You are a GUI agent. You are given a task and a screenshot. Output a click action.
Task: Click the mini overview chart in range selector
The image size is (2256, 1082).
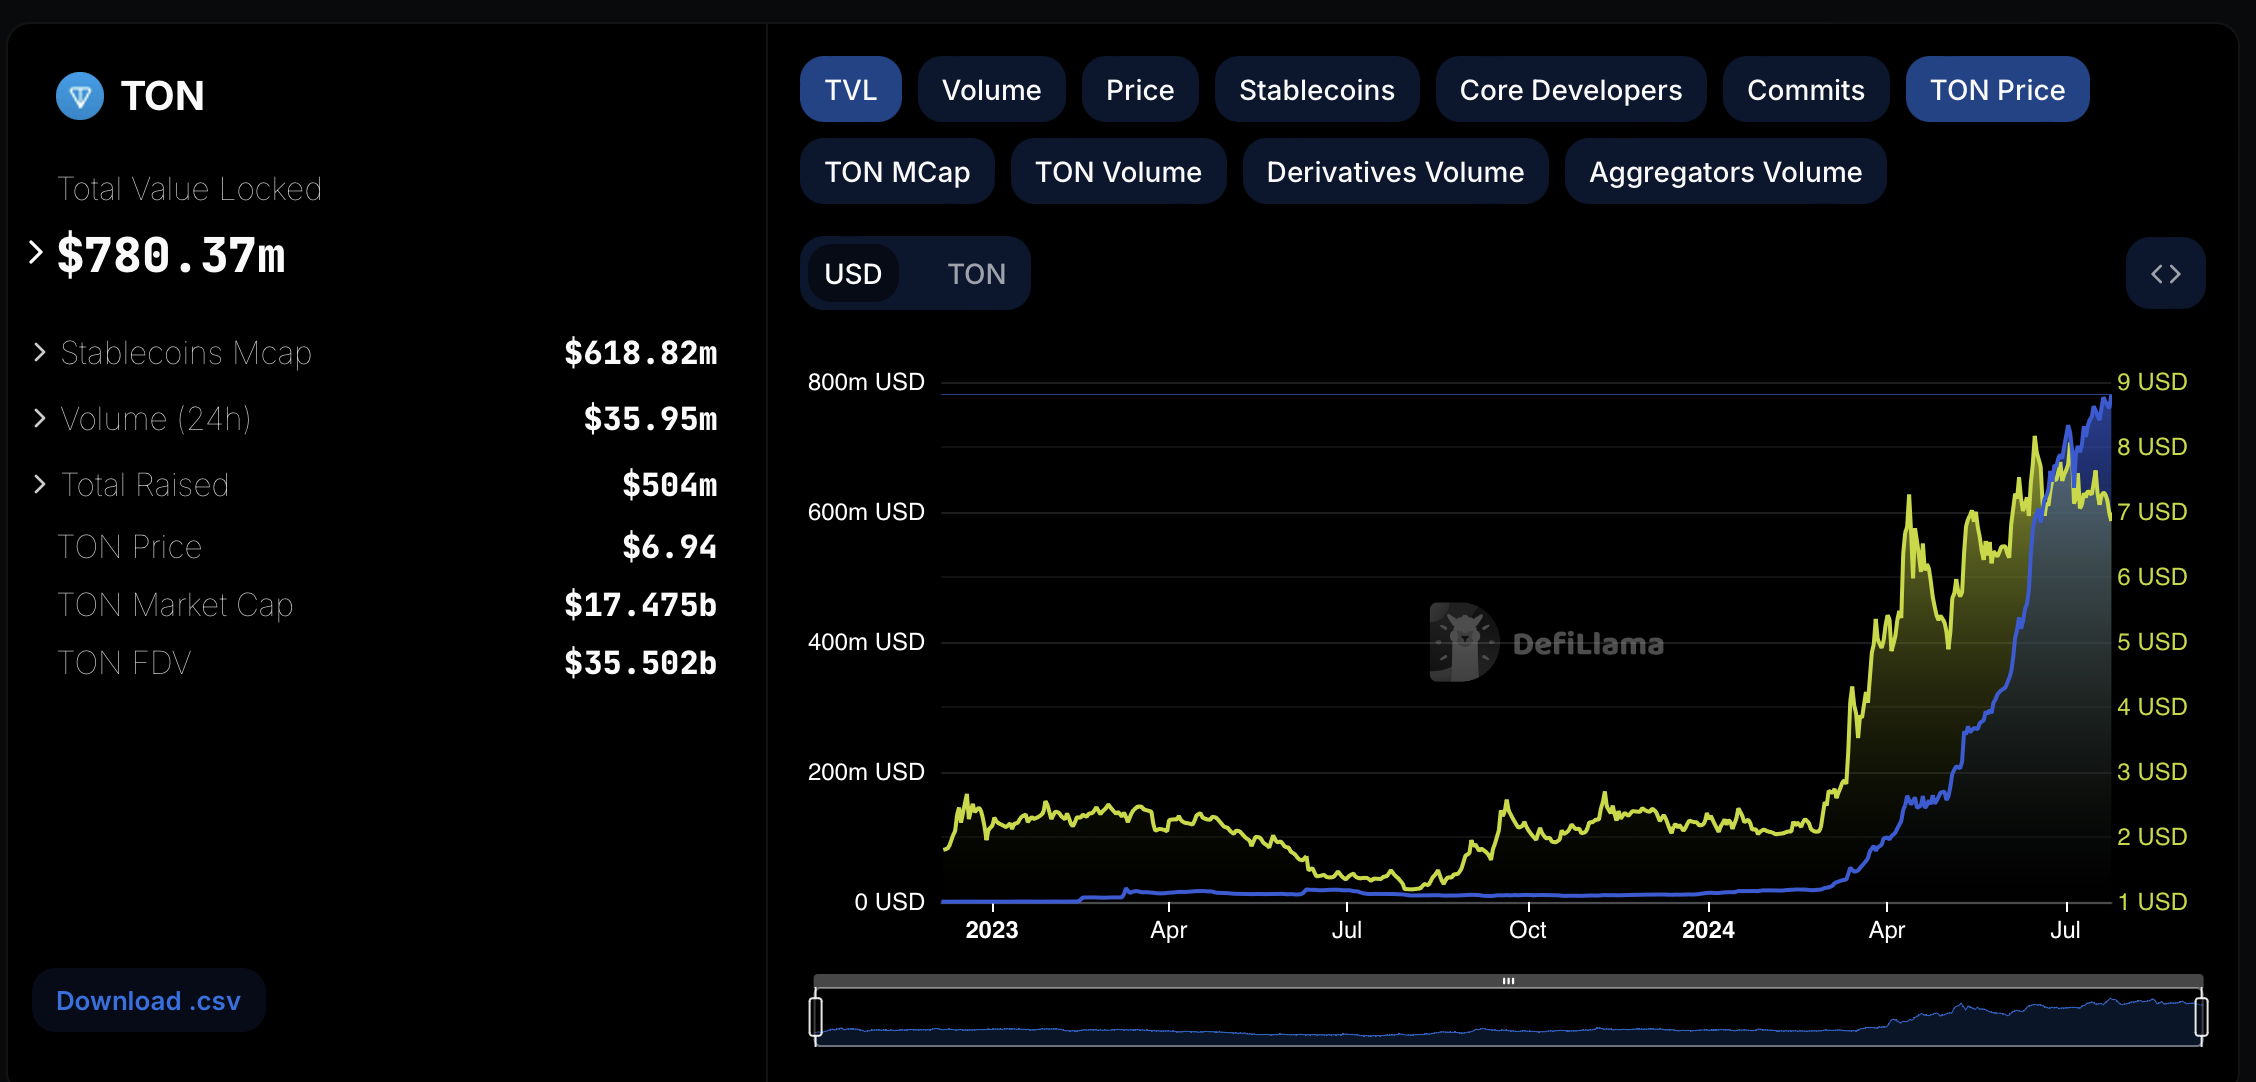[x=1508, y=1018]
